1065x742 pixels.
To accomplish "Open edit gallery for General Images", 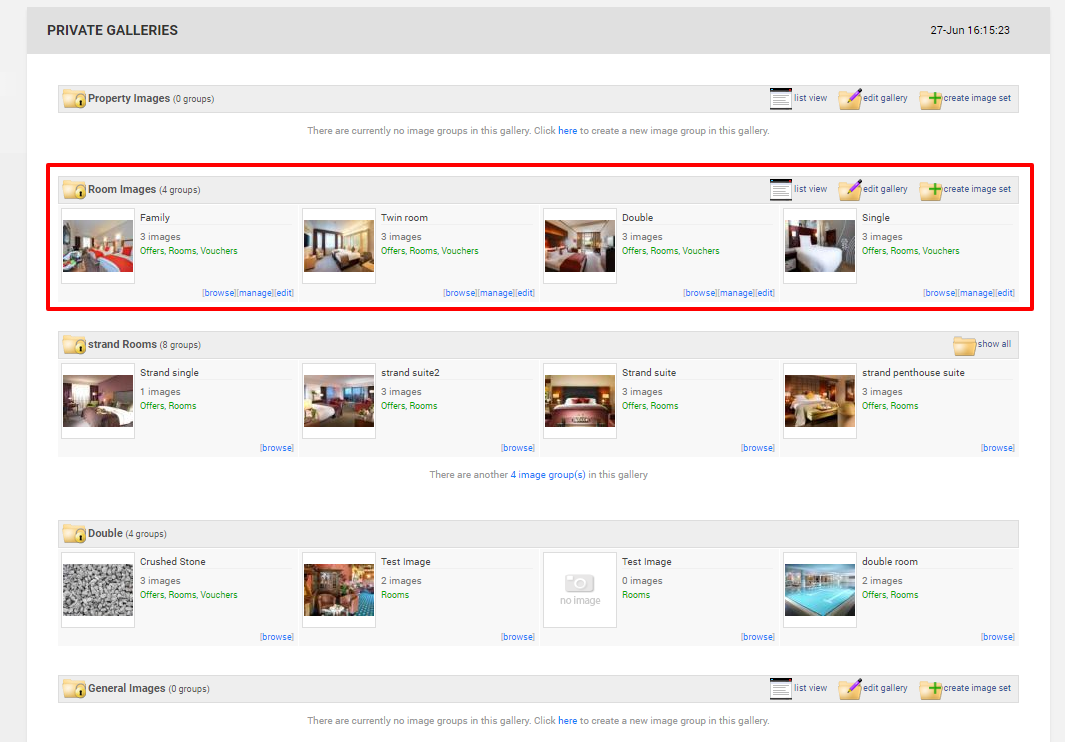I will [873, 688].
